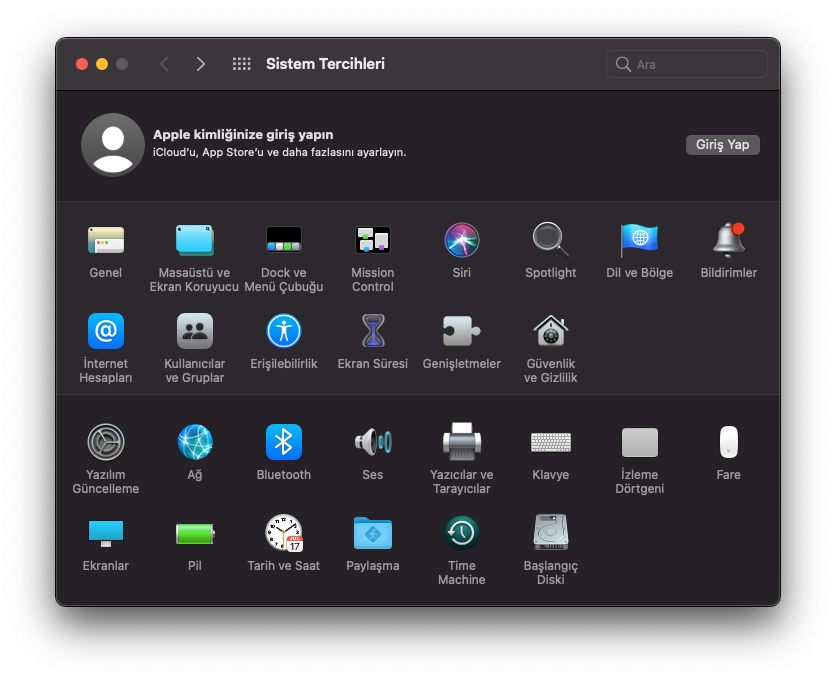The image size is (836, 680).
Task: Open the Ses sound preferences
Action: click(x=373, y=442)
